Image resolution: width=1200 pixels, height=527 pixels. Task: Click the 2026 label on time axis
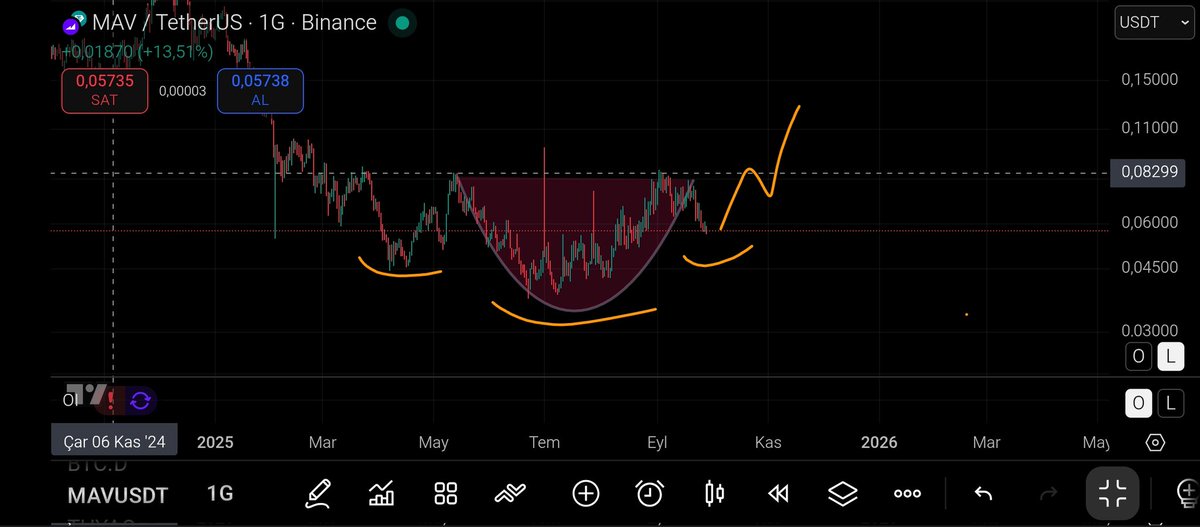[x=879, y=442]
